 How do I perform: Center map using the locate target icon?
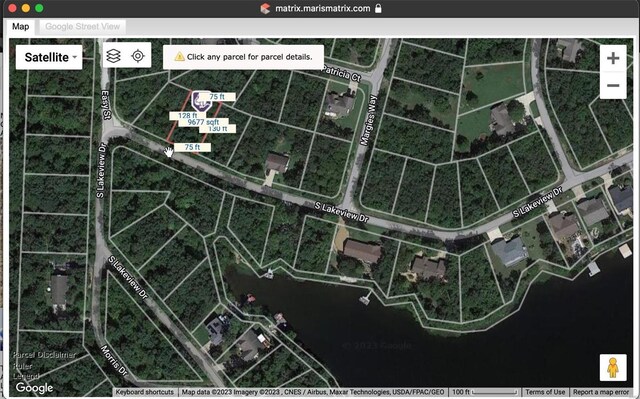[138, 56]
